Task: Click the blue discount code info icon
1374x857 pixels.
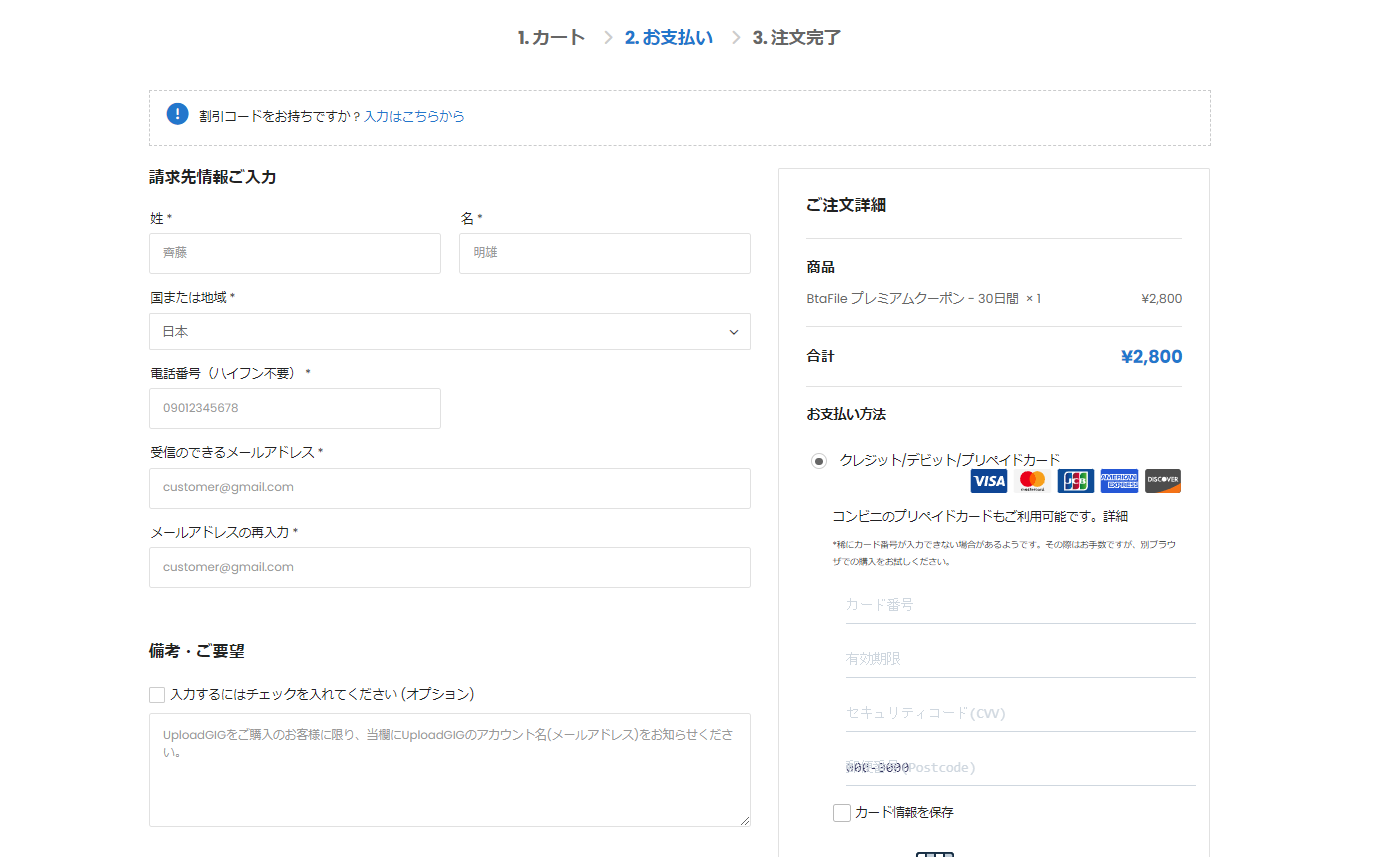Action: tap(177, 115)
